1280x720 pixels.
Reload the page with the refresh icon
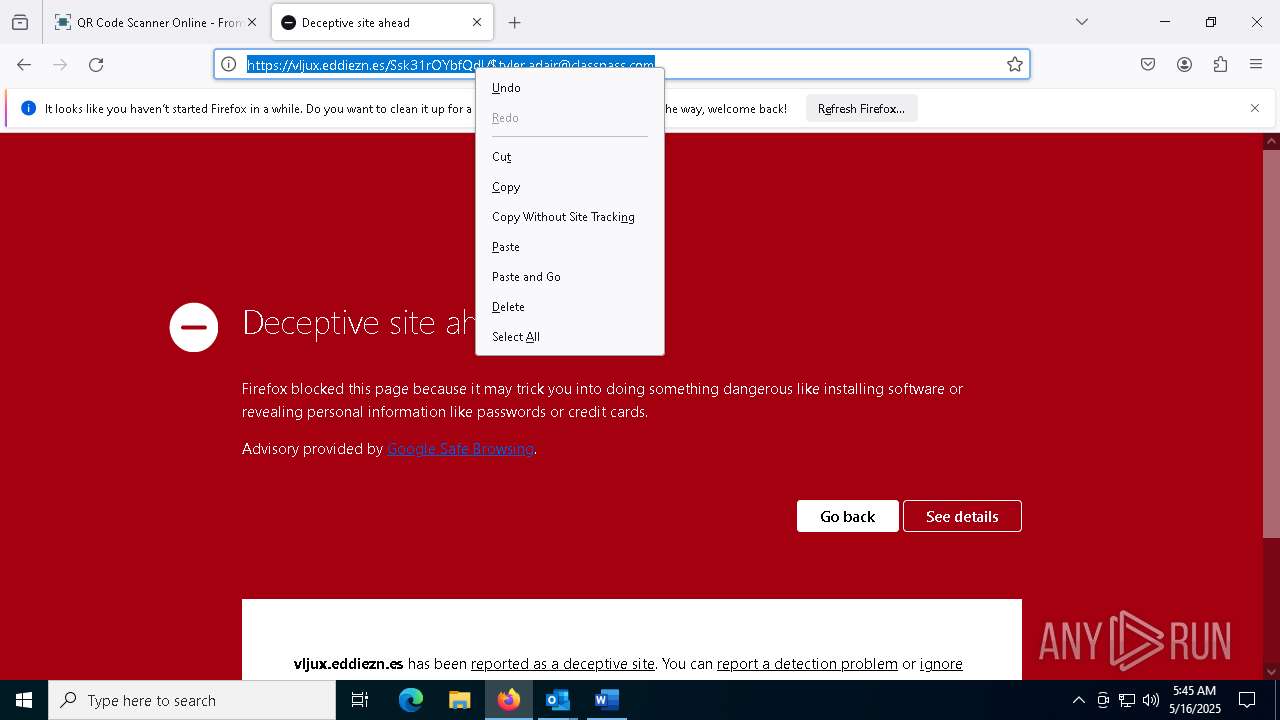tap(96, 64)
